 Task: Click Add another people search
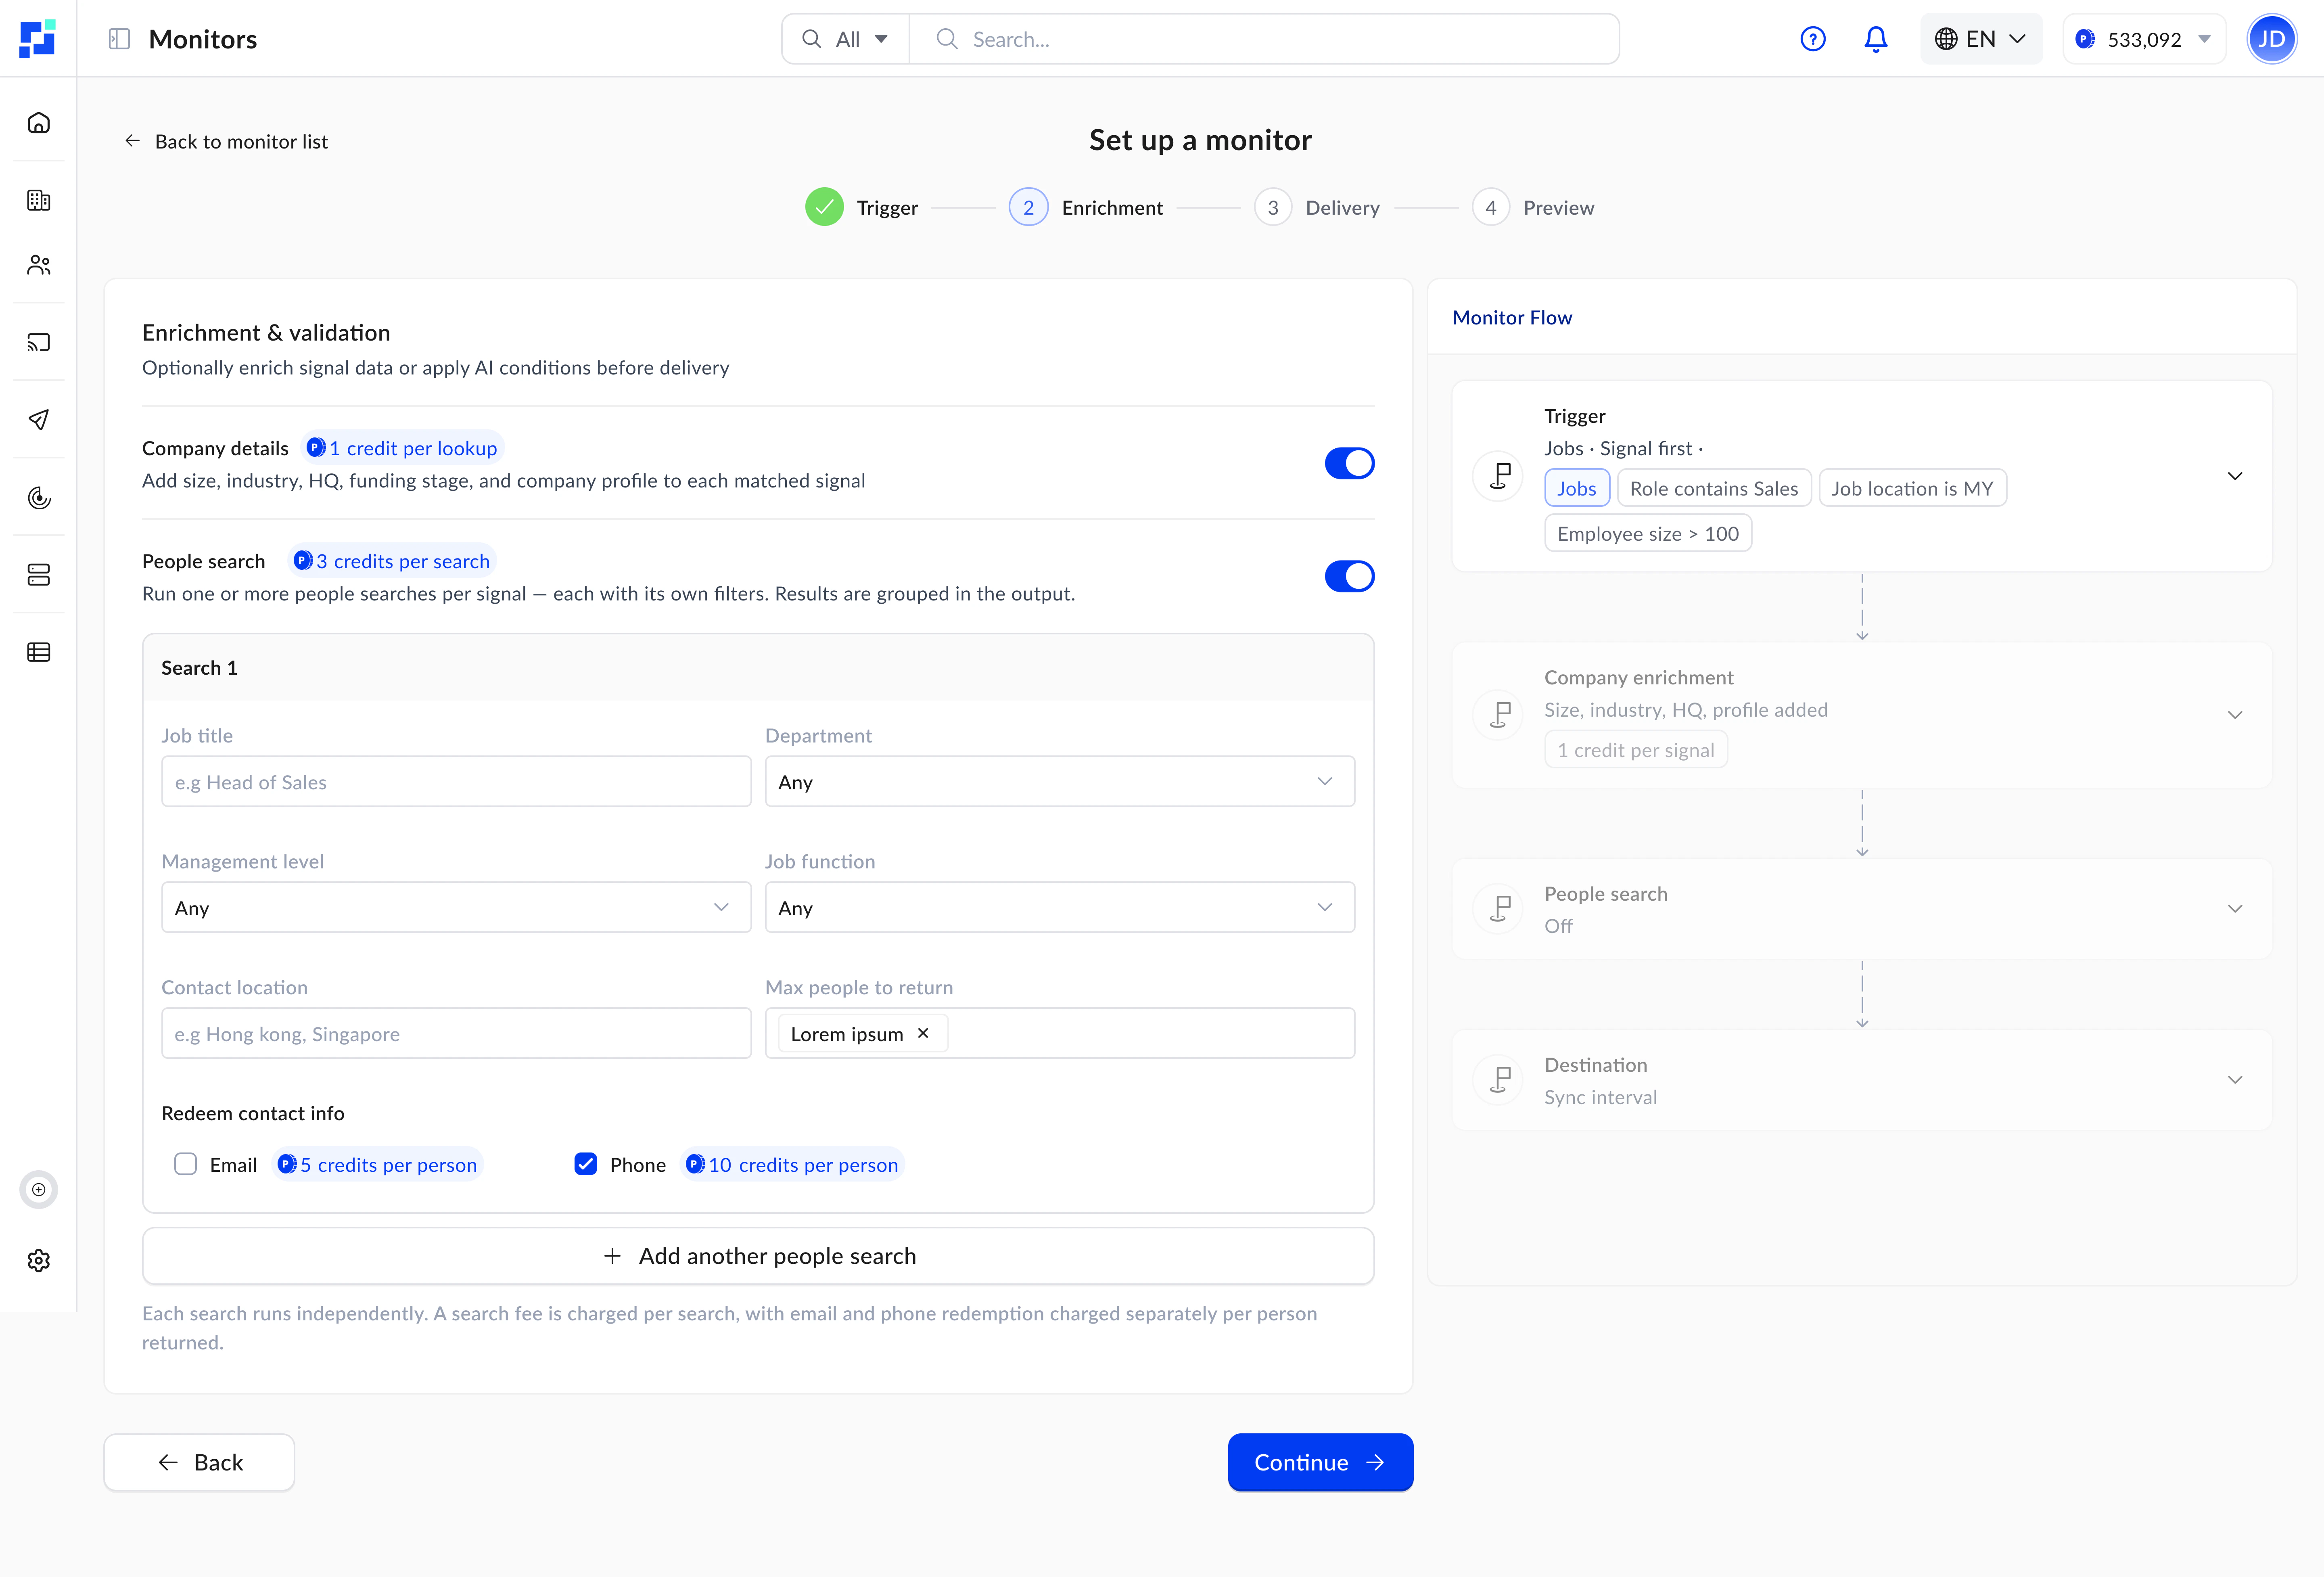[758, 1256]
